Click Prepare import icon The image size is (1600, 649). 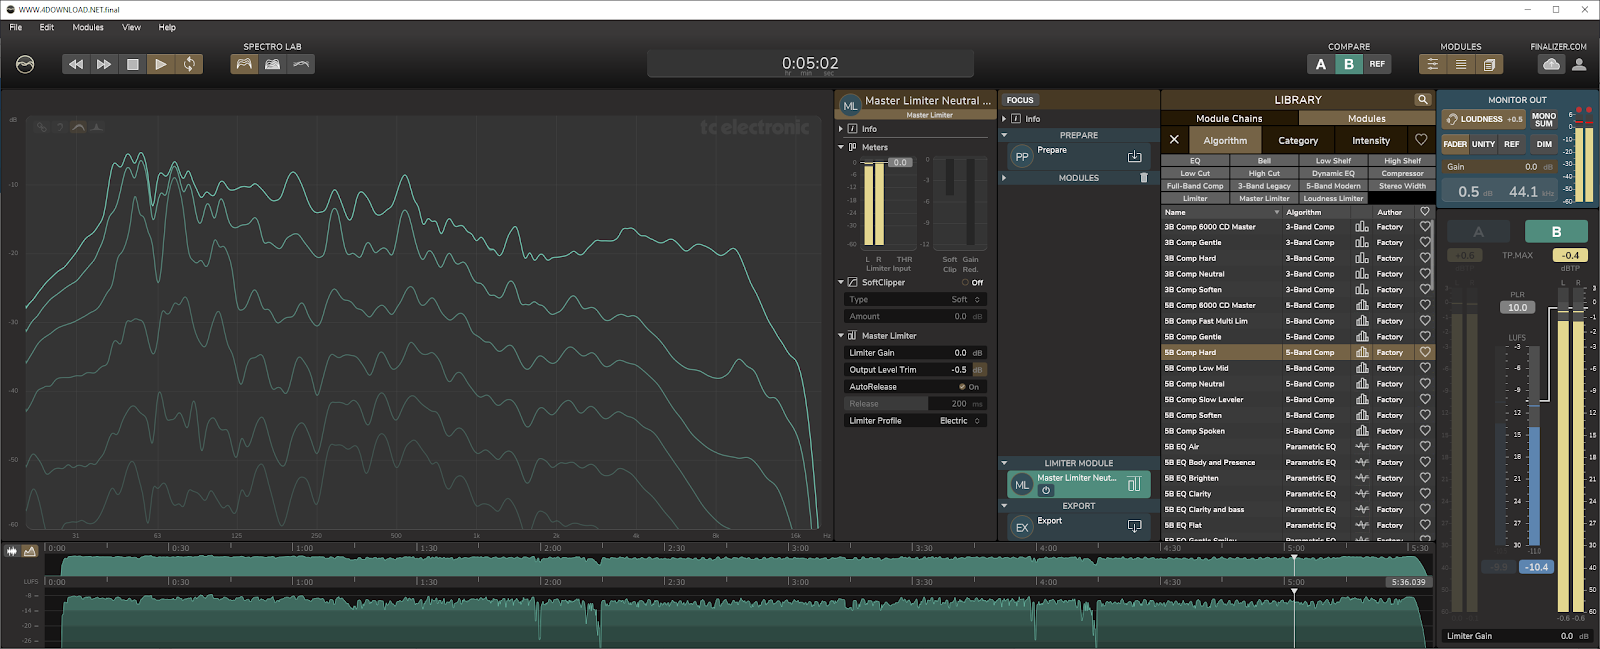coord(1134,157)
